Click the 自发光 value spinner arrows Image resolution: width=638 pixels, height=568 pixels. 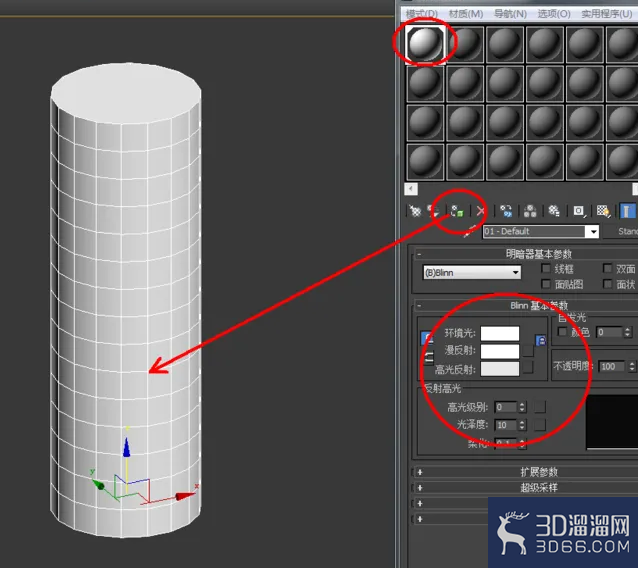pyautogui.click(x=627, y=332)
